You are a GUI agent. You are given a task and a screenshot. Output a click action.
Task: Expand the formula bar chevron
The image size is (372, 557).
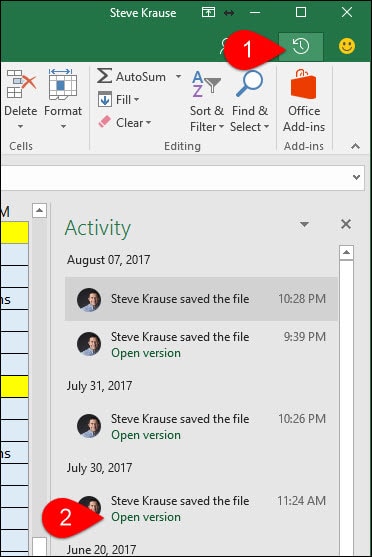point(356,177)
